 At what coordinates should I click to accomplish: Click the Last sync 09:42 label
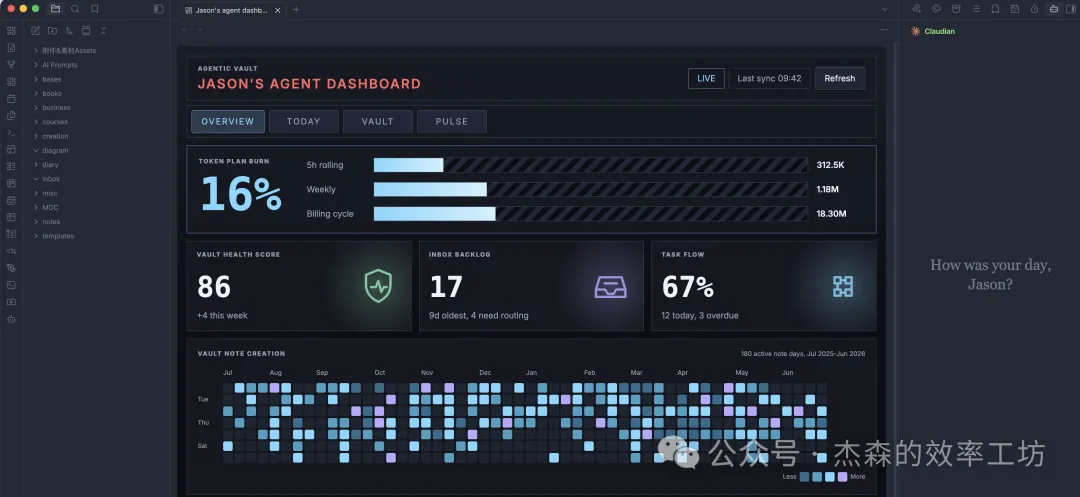(x=769, y=78)
